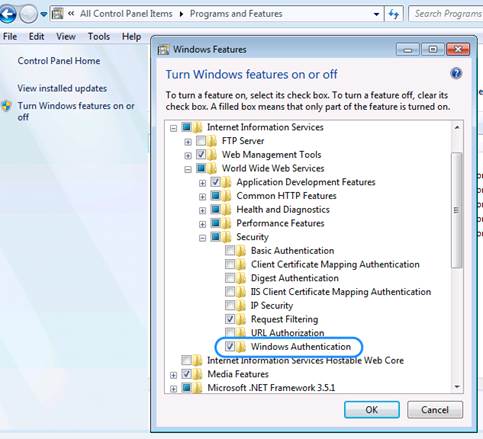Open the help question mark icon
Screen dimensions: 483x439
pyautogui.click(x=456, y=73)
